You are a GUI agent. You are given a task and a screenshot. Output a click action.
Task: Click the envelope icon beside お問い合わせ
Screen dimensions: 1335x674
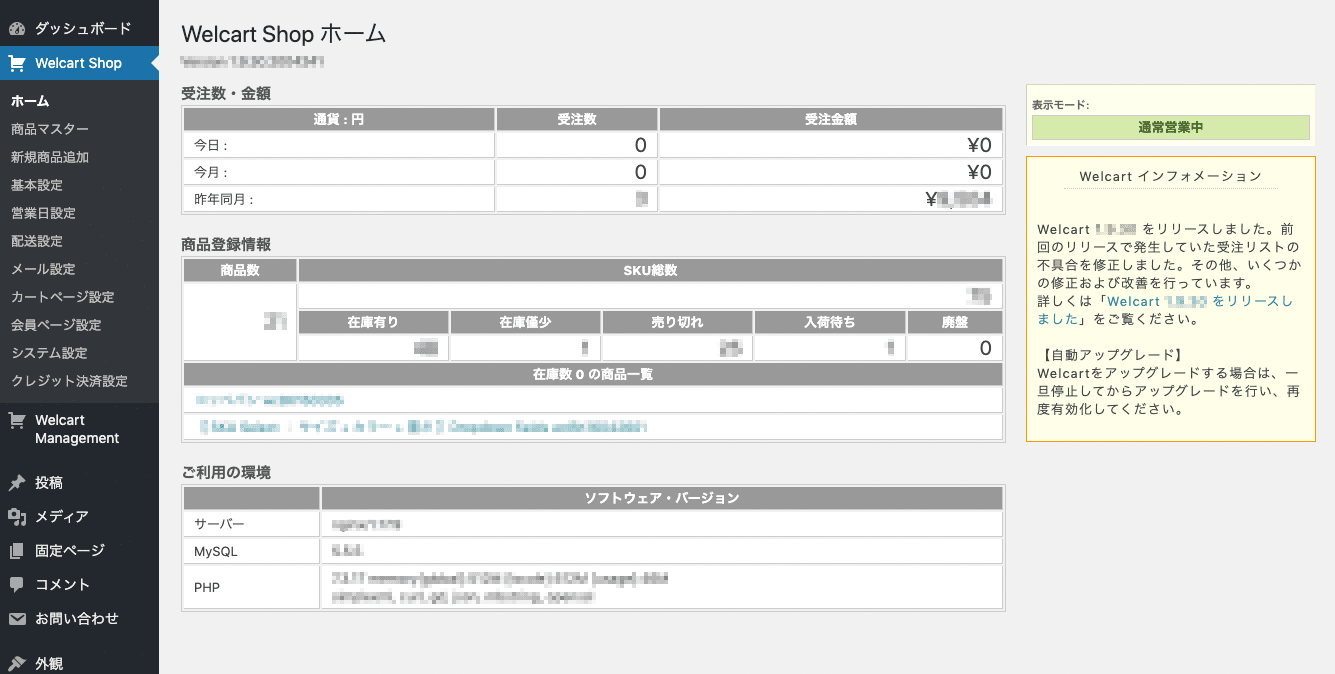point(17,619)
